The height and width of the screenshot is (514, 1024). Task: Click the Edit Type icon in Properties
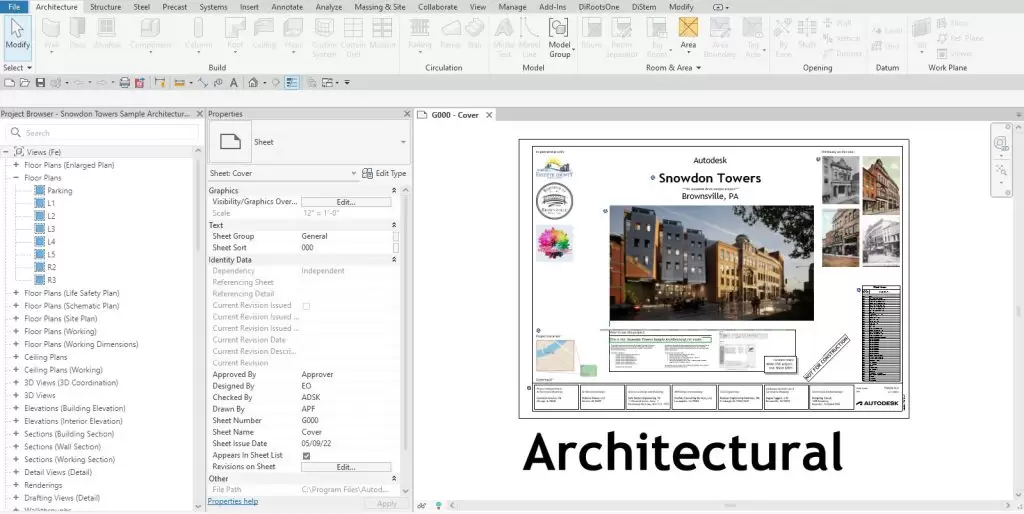[368, 173]
